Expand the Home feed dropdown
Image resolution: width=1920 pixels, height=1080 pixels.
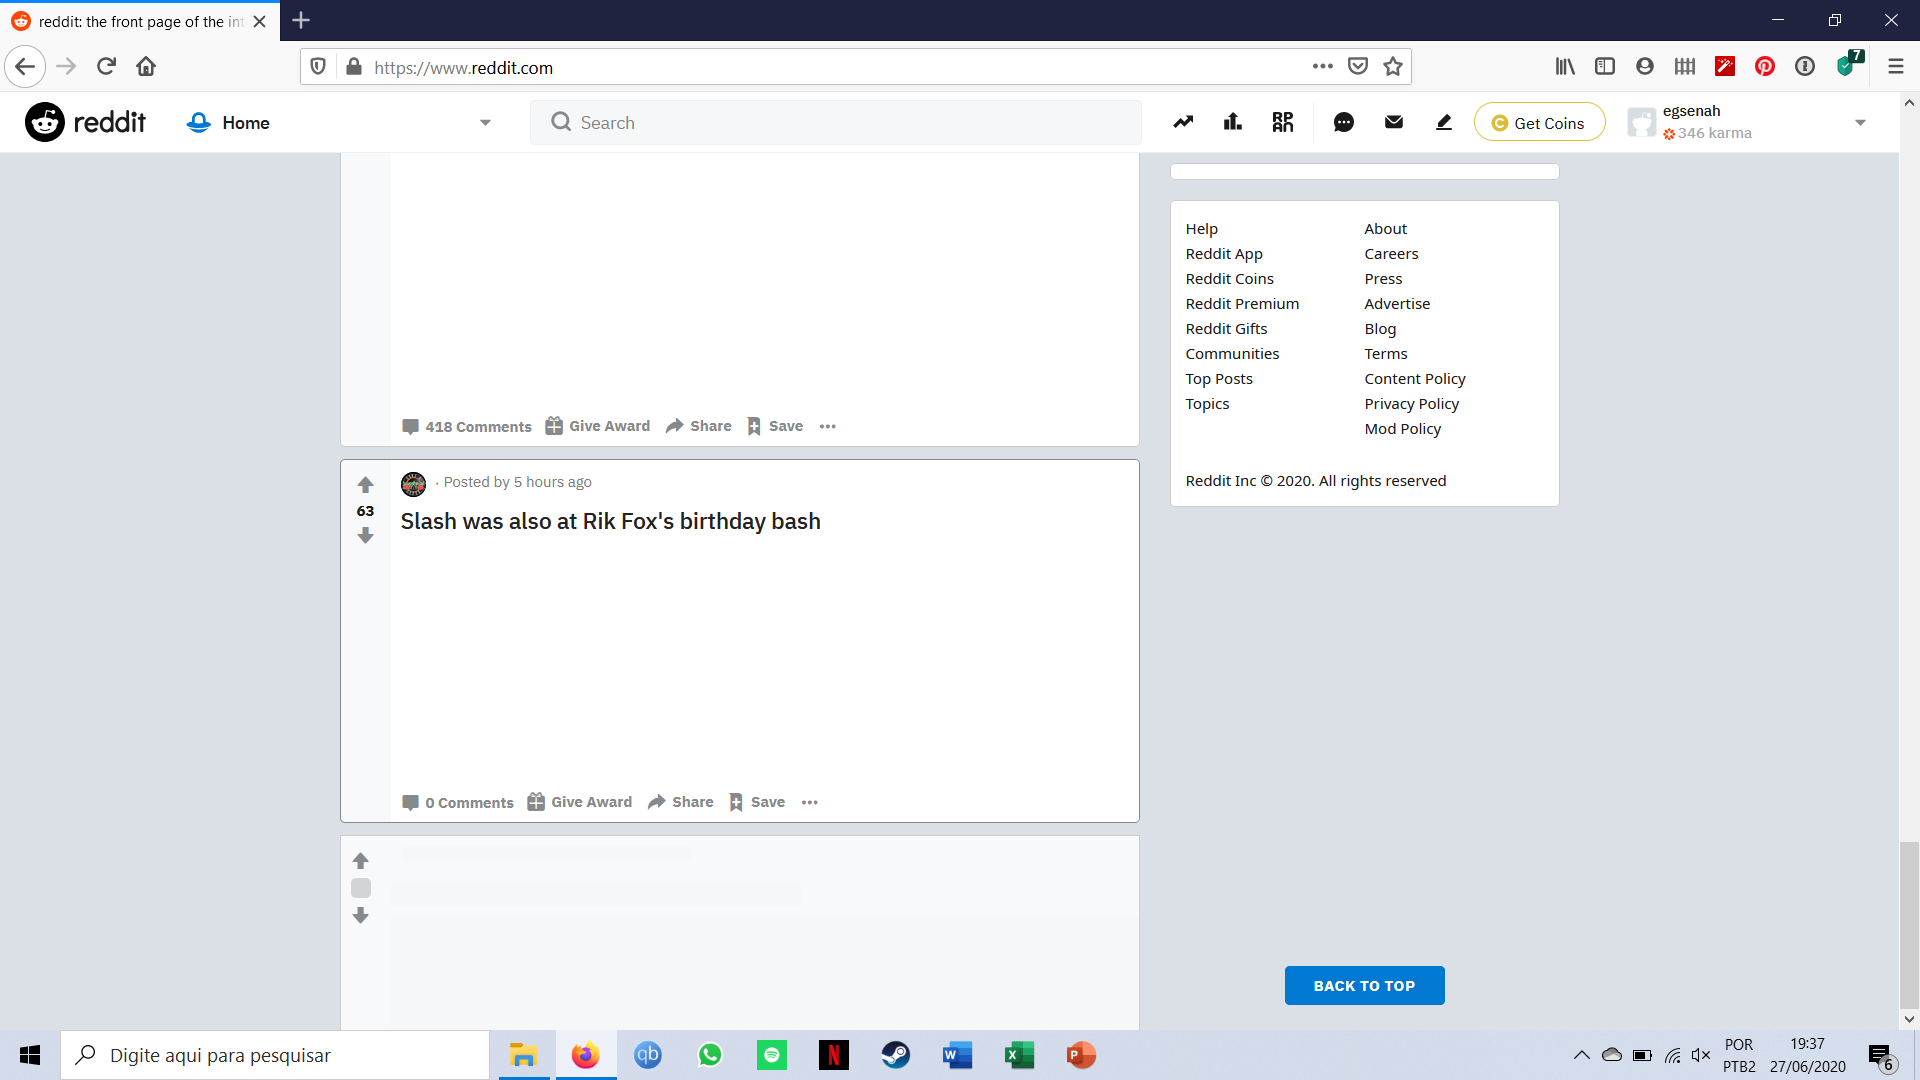pyautogui.click(x=485, y=122)
